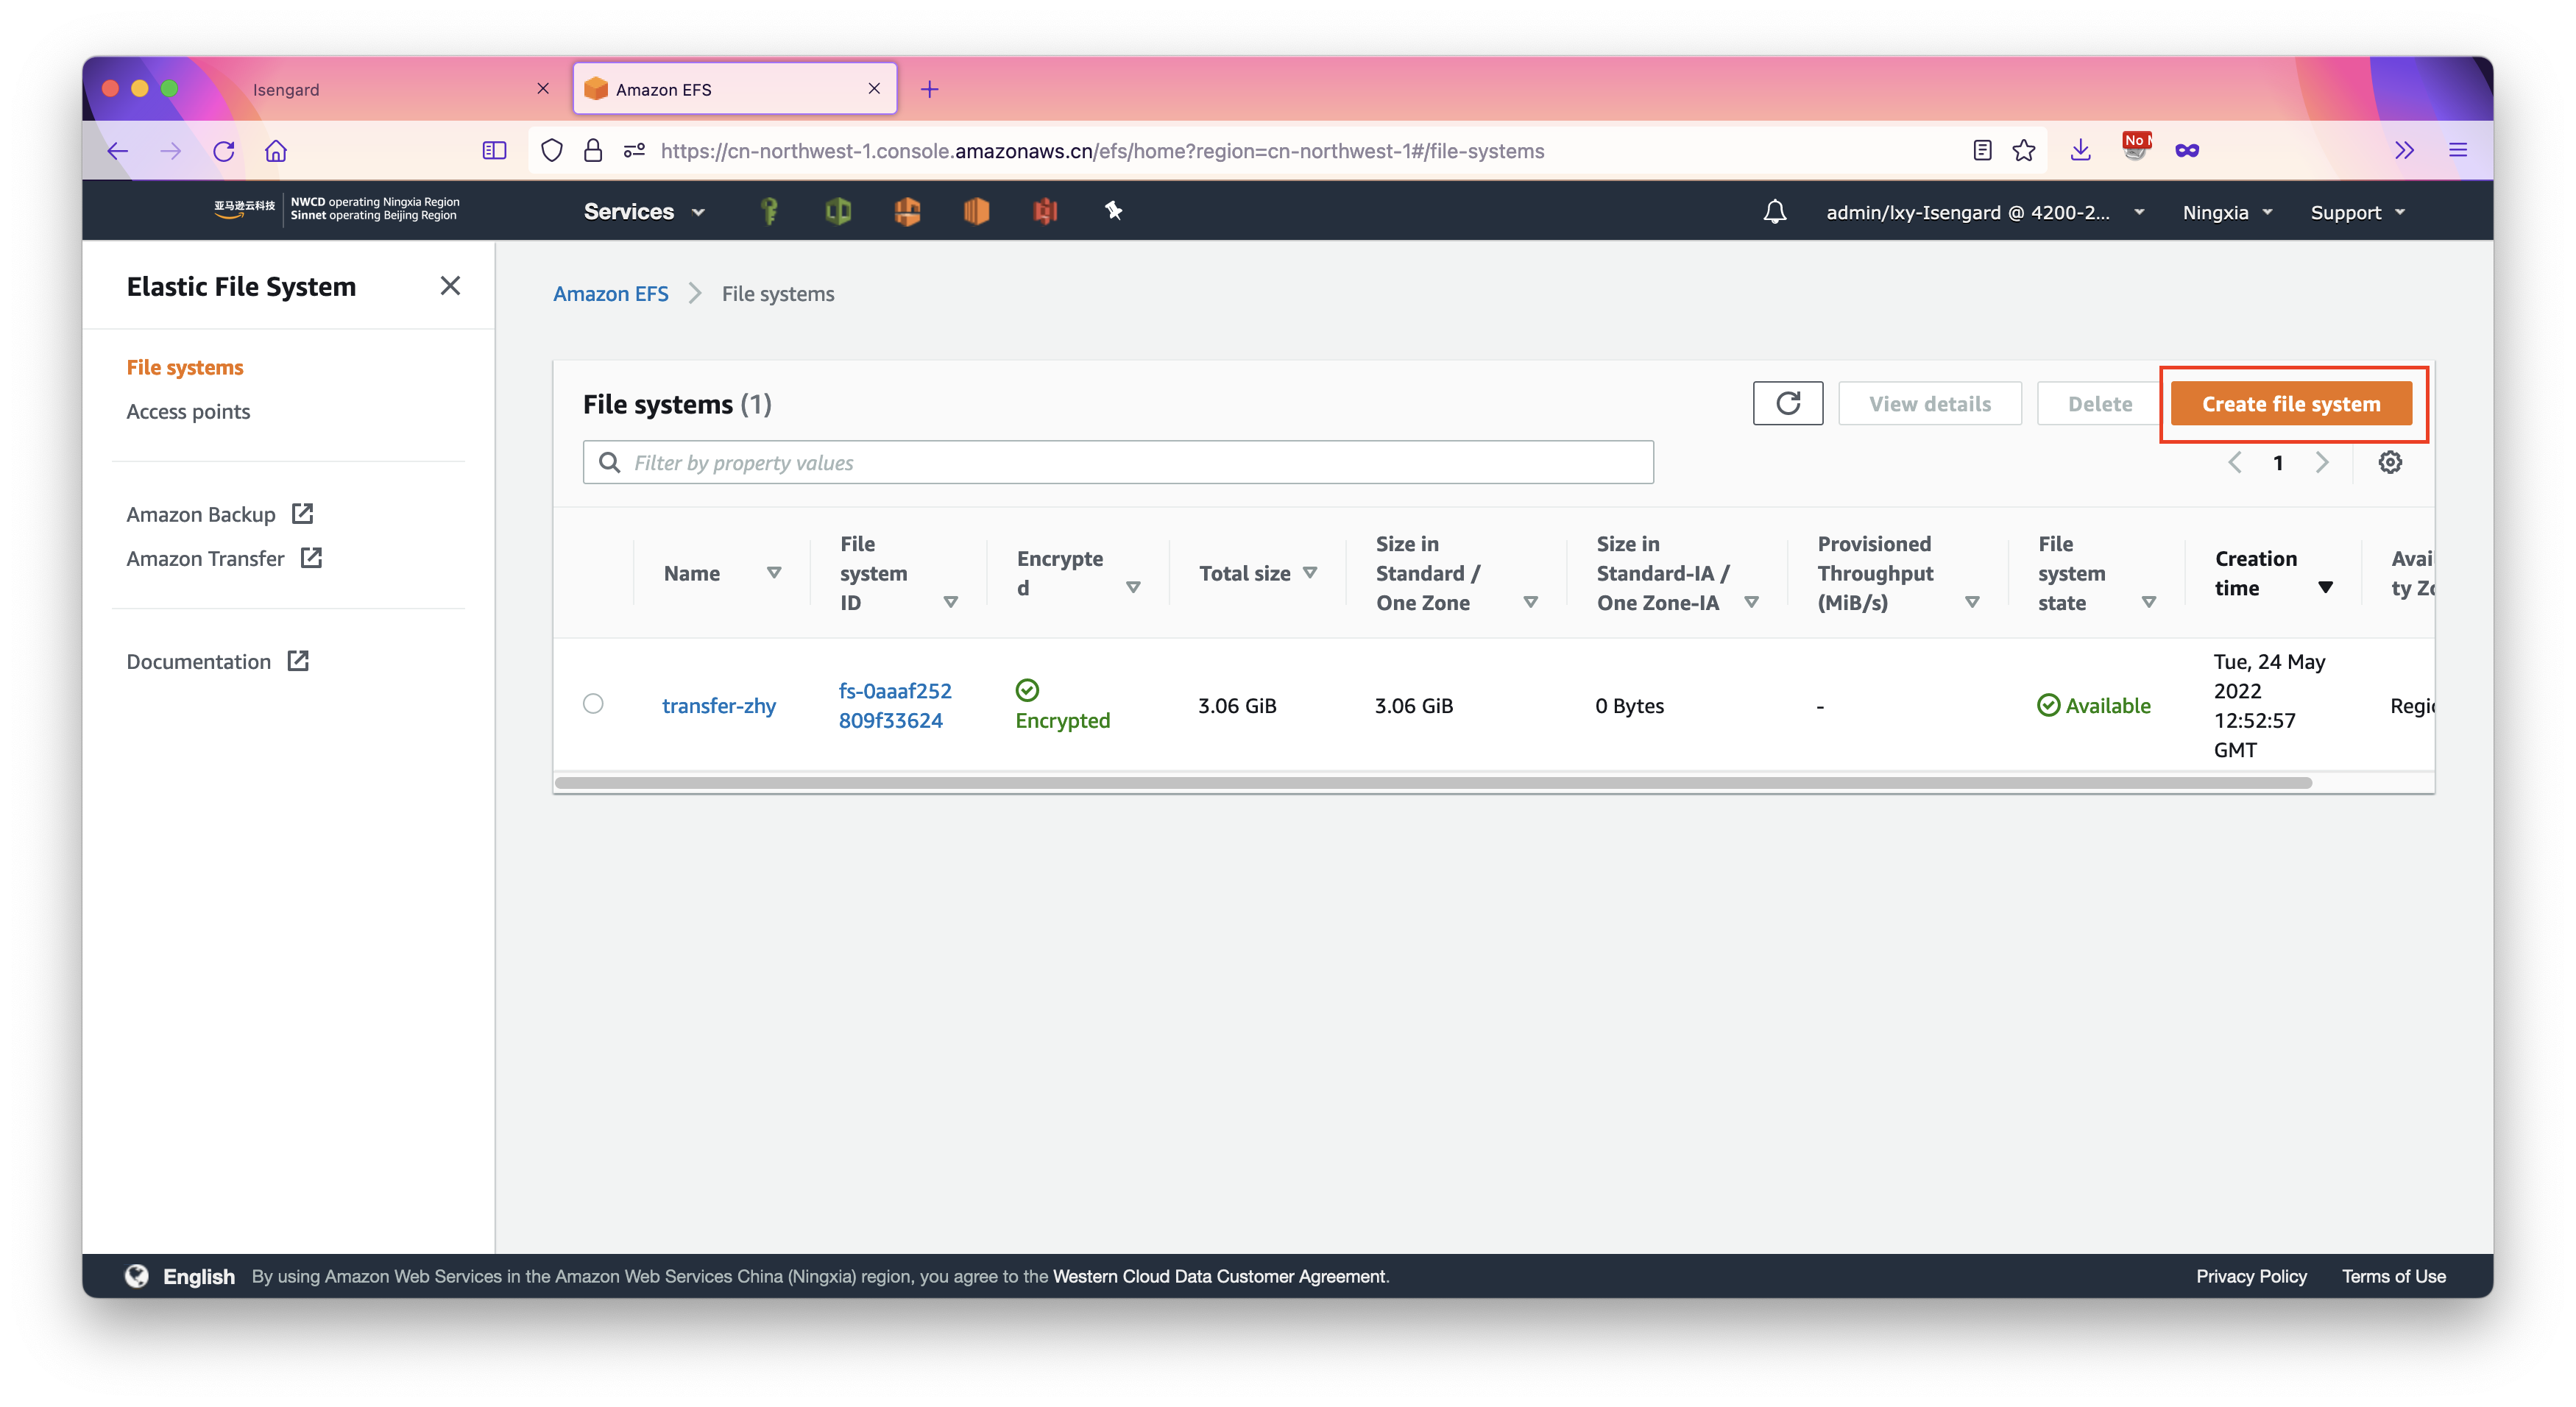
Task: Go back with the browser back arrow
Action: click(x=118, y=151)
